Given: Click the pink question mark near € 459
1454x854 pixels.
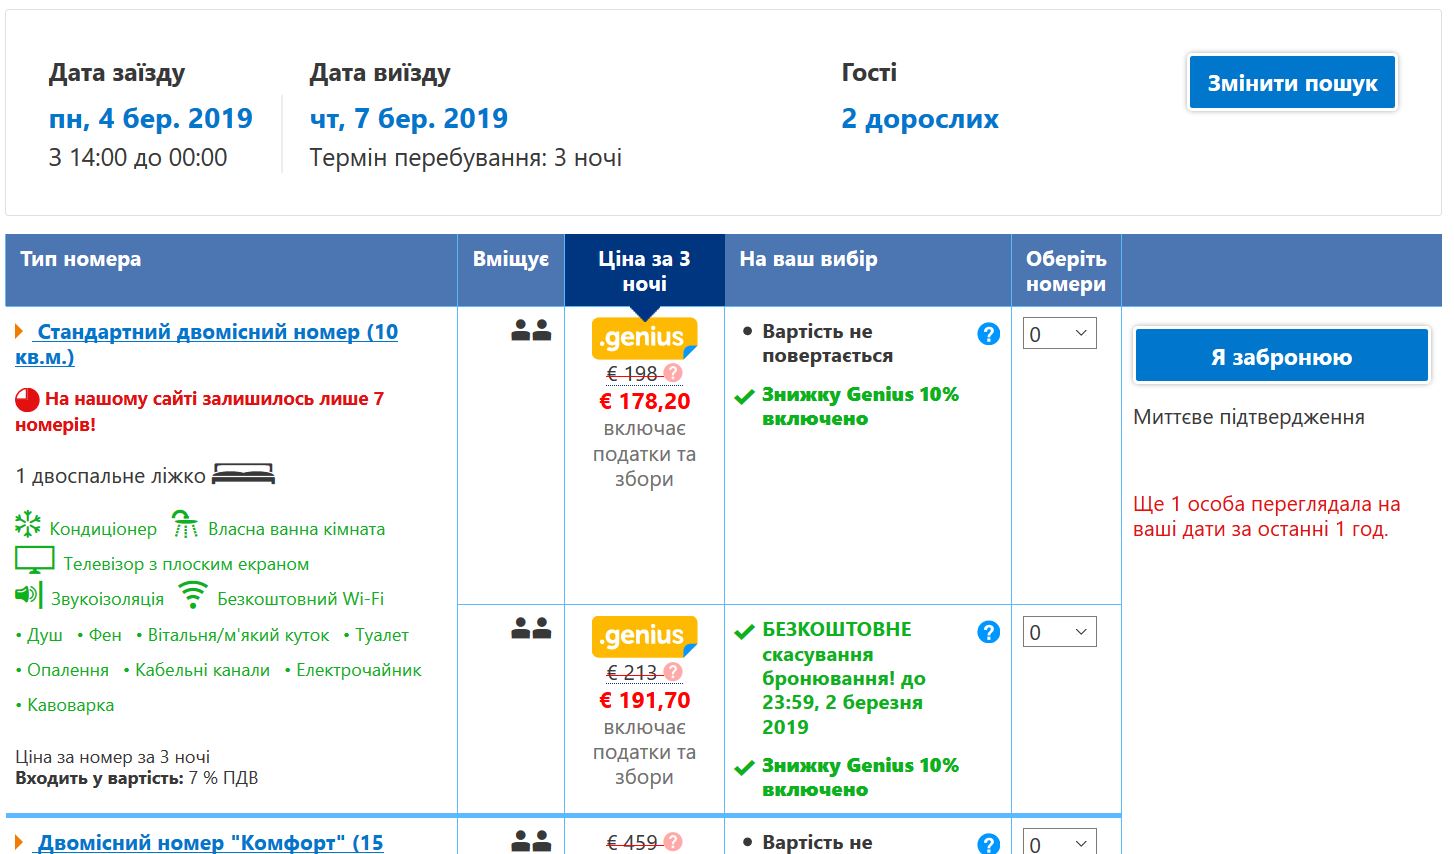Looking at the screenshot, I should tap(673, 842).
